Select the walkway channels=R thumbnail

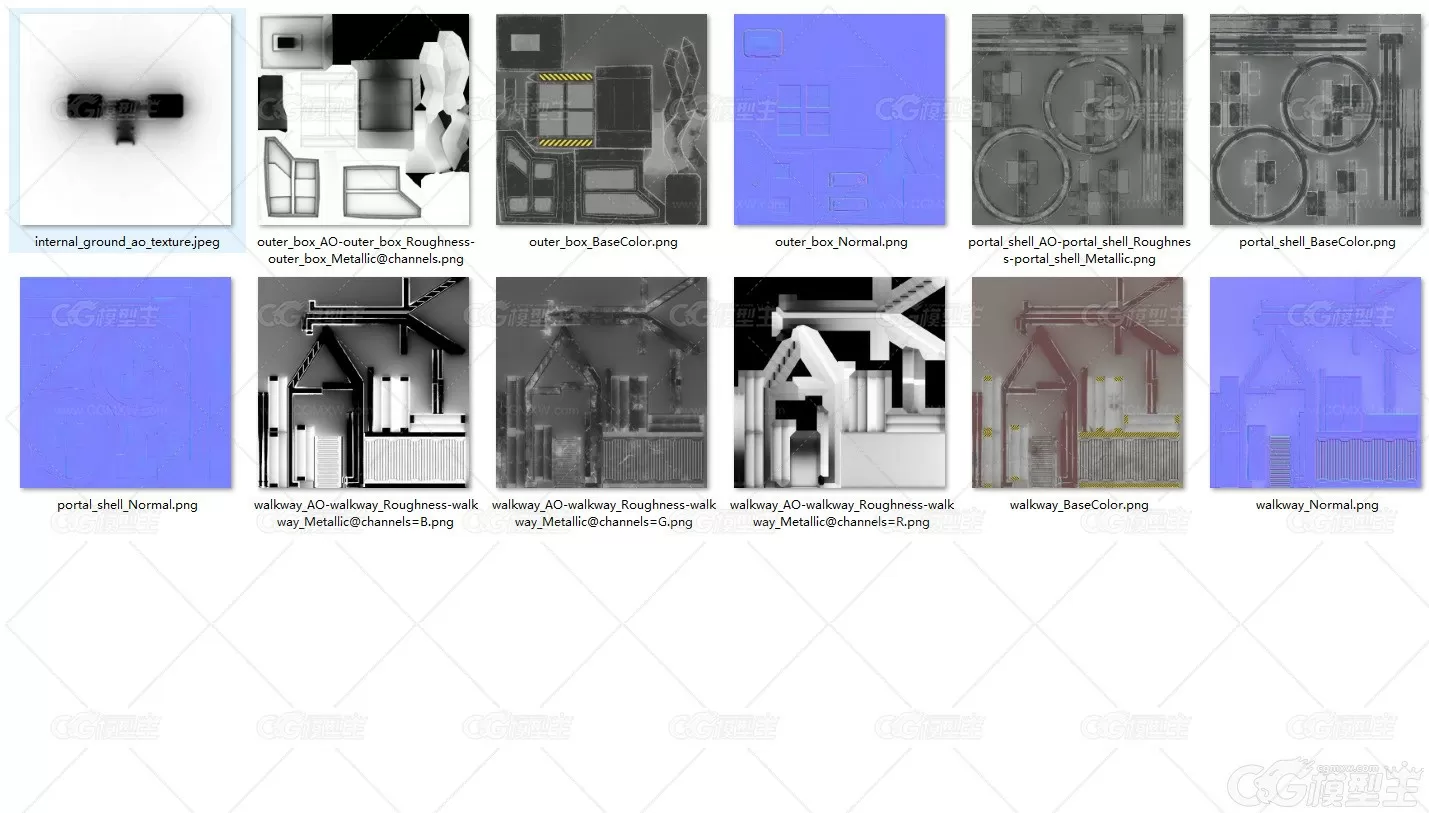(840, 383)
